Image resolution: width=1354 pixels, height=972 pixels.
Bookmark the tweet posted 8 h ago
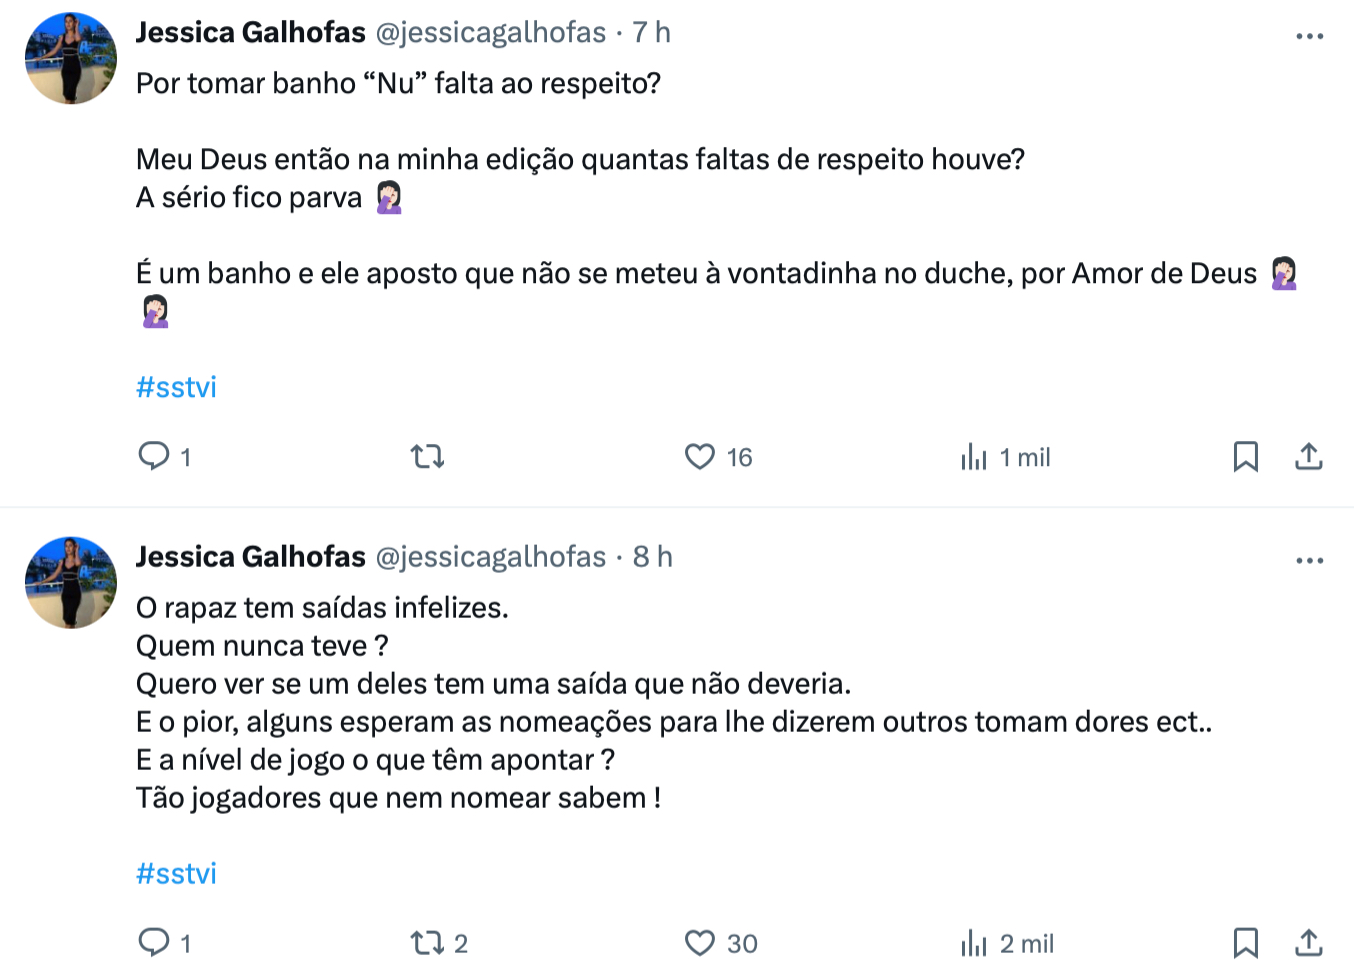coord(1245,943)
